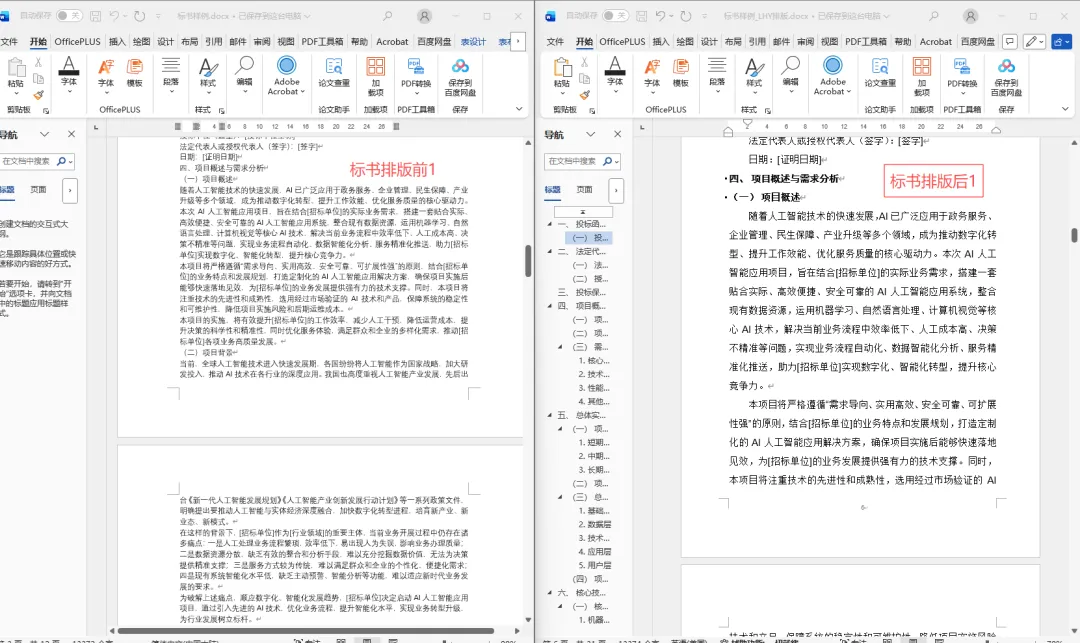
Task: Click user account avatar in left window
Action: 425,16
